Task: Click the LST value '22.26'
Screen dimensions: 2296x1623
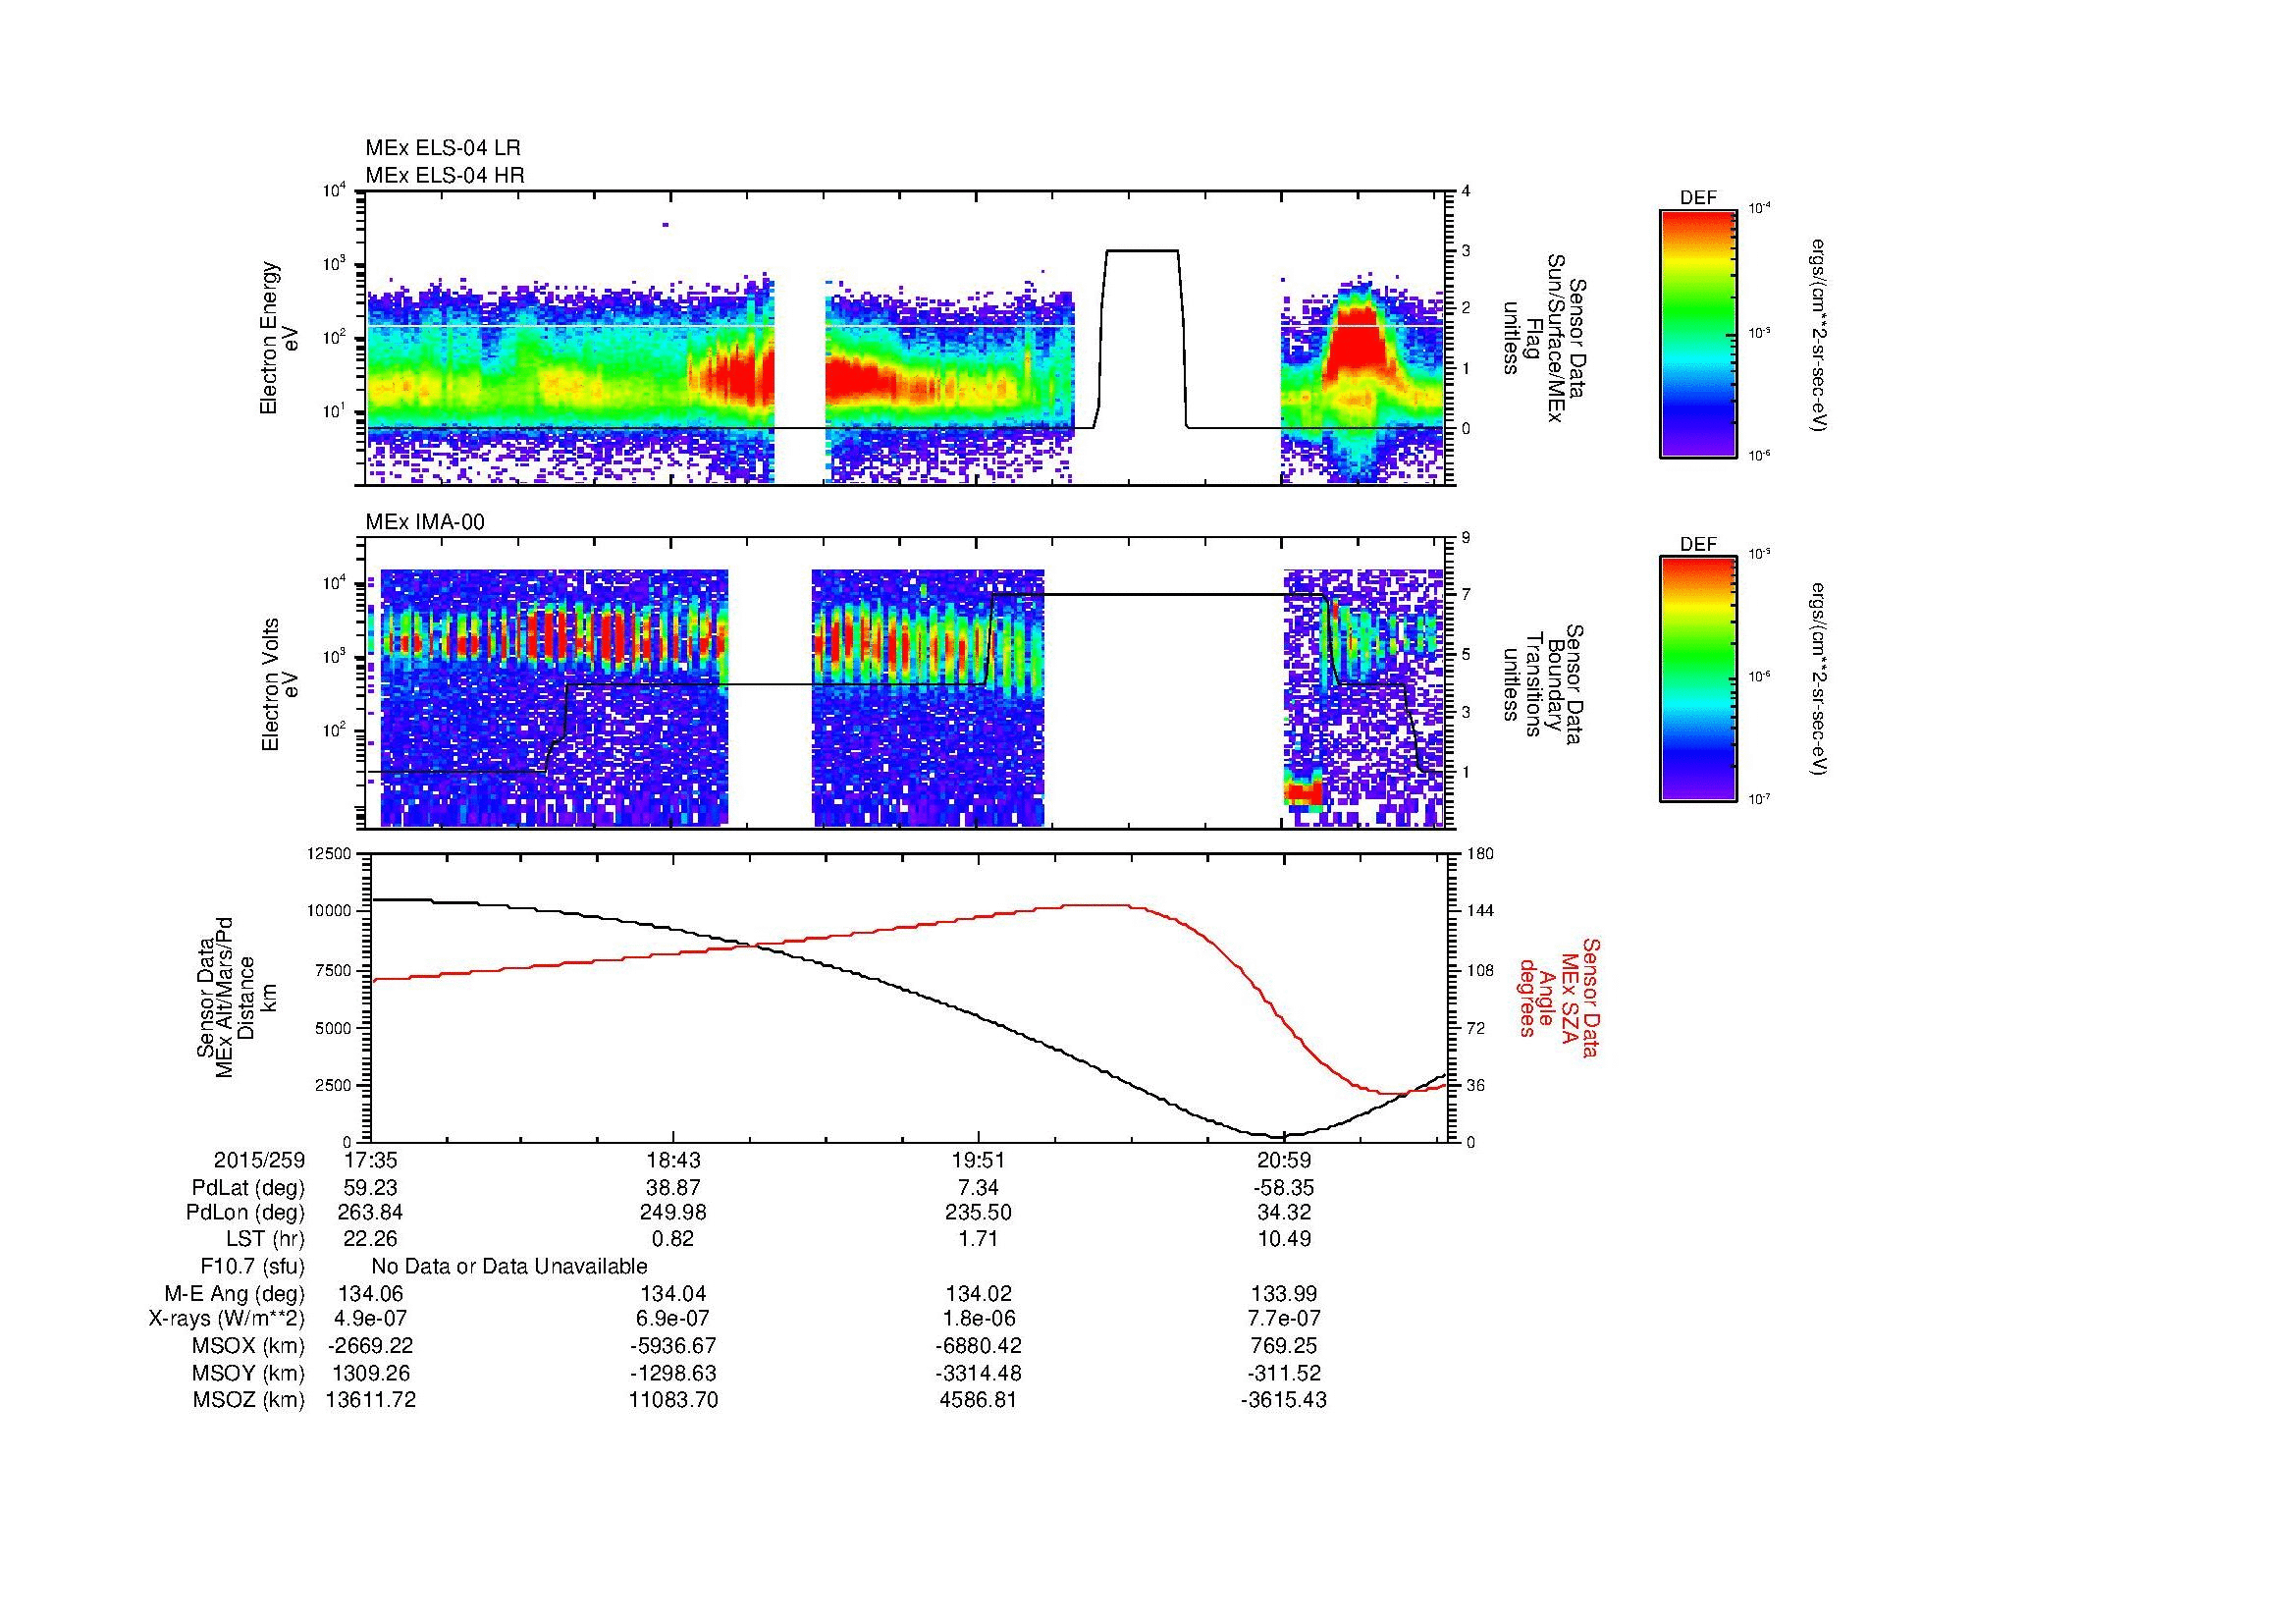Action: click(371, 1239)
